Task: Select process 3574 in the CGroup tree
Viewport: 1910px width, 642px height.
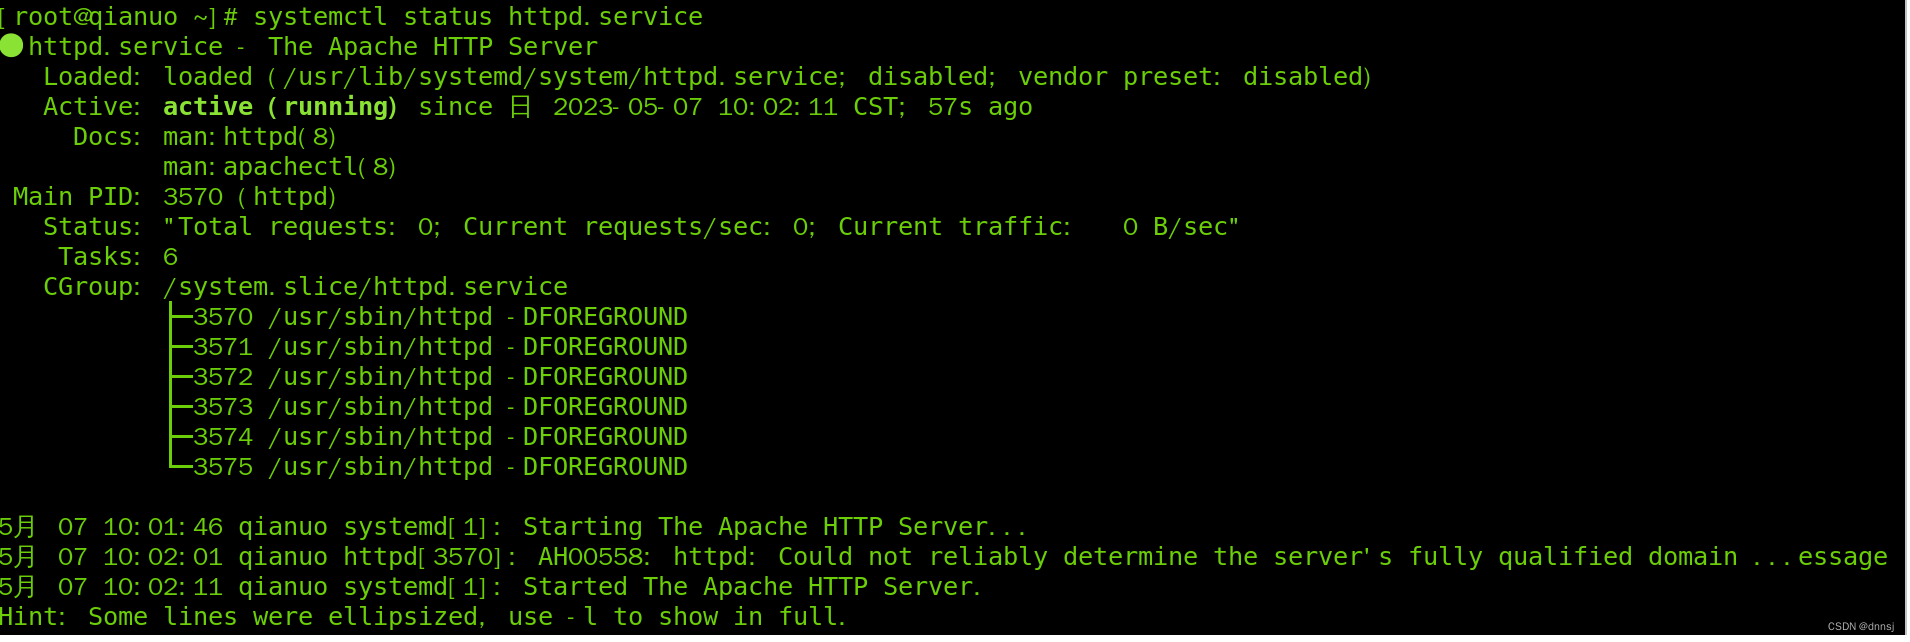Action: pos(440,437)
